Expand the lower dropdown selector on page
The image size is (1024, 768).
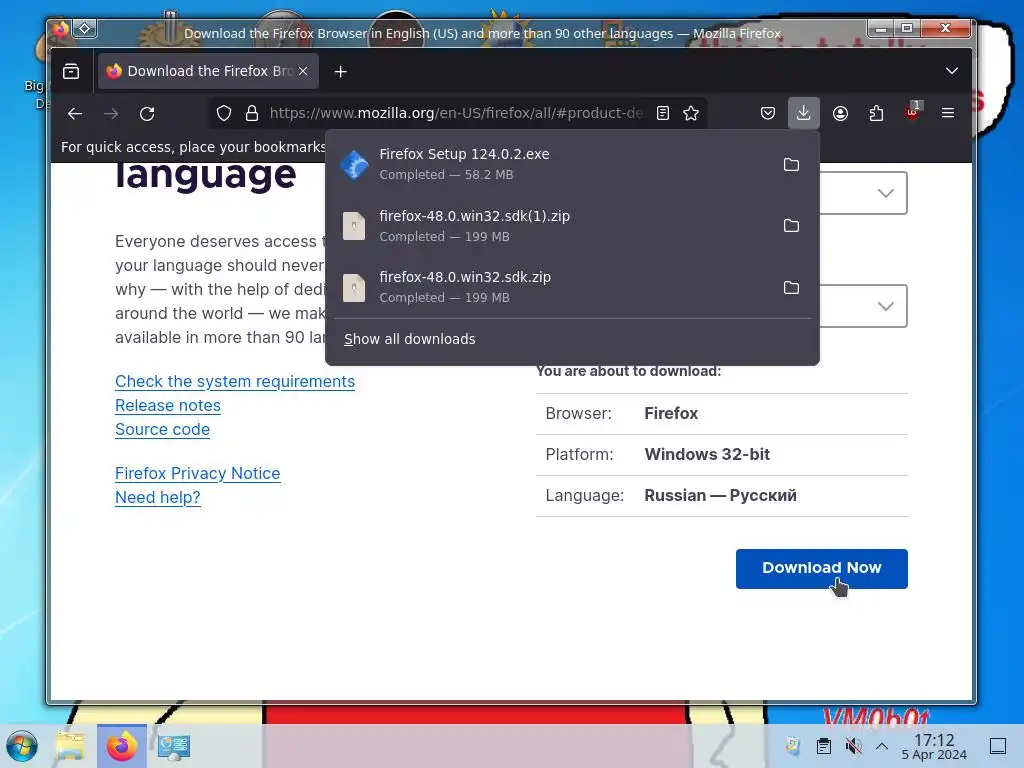coord(863,306)
